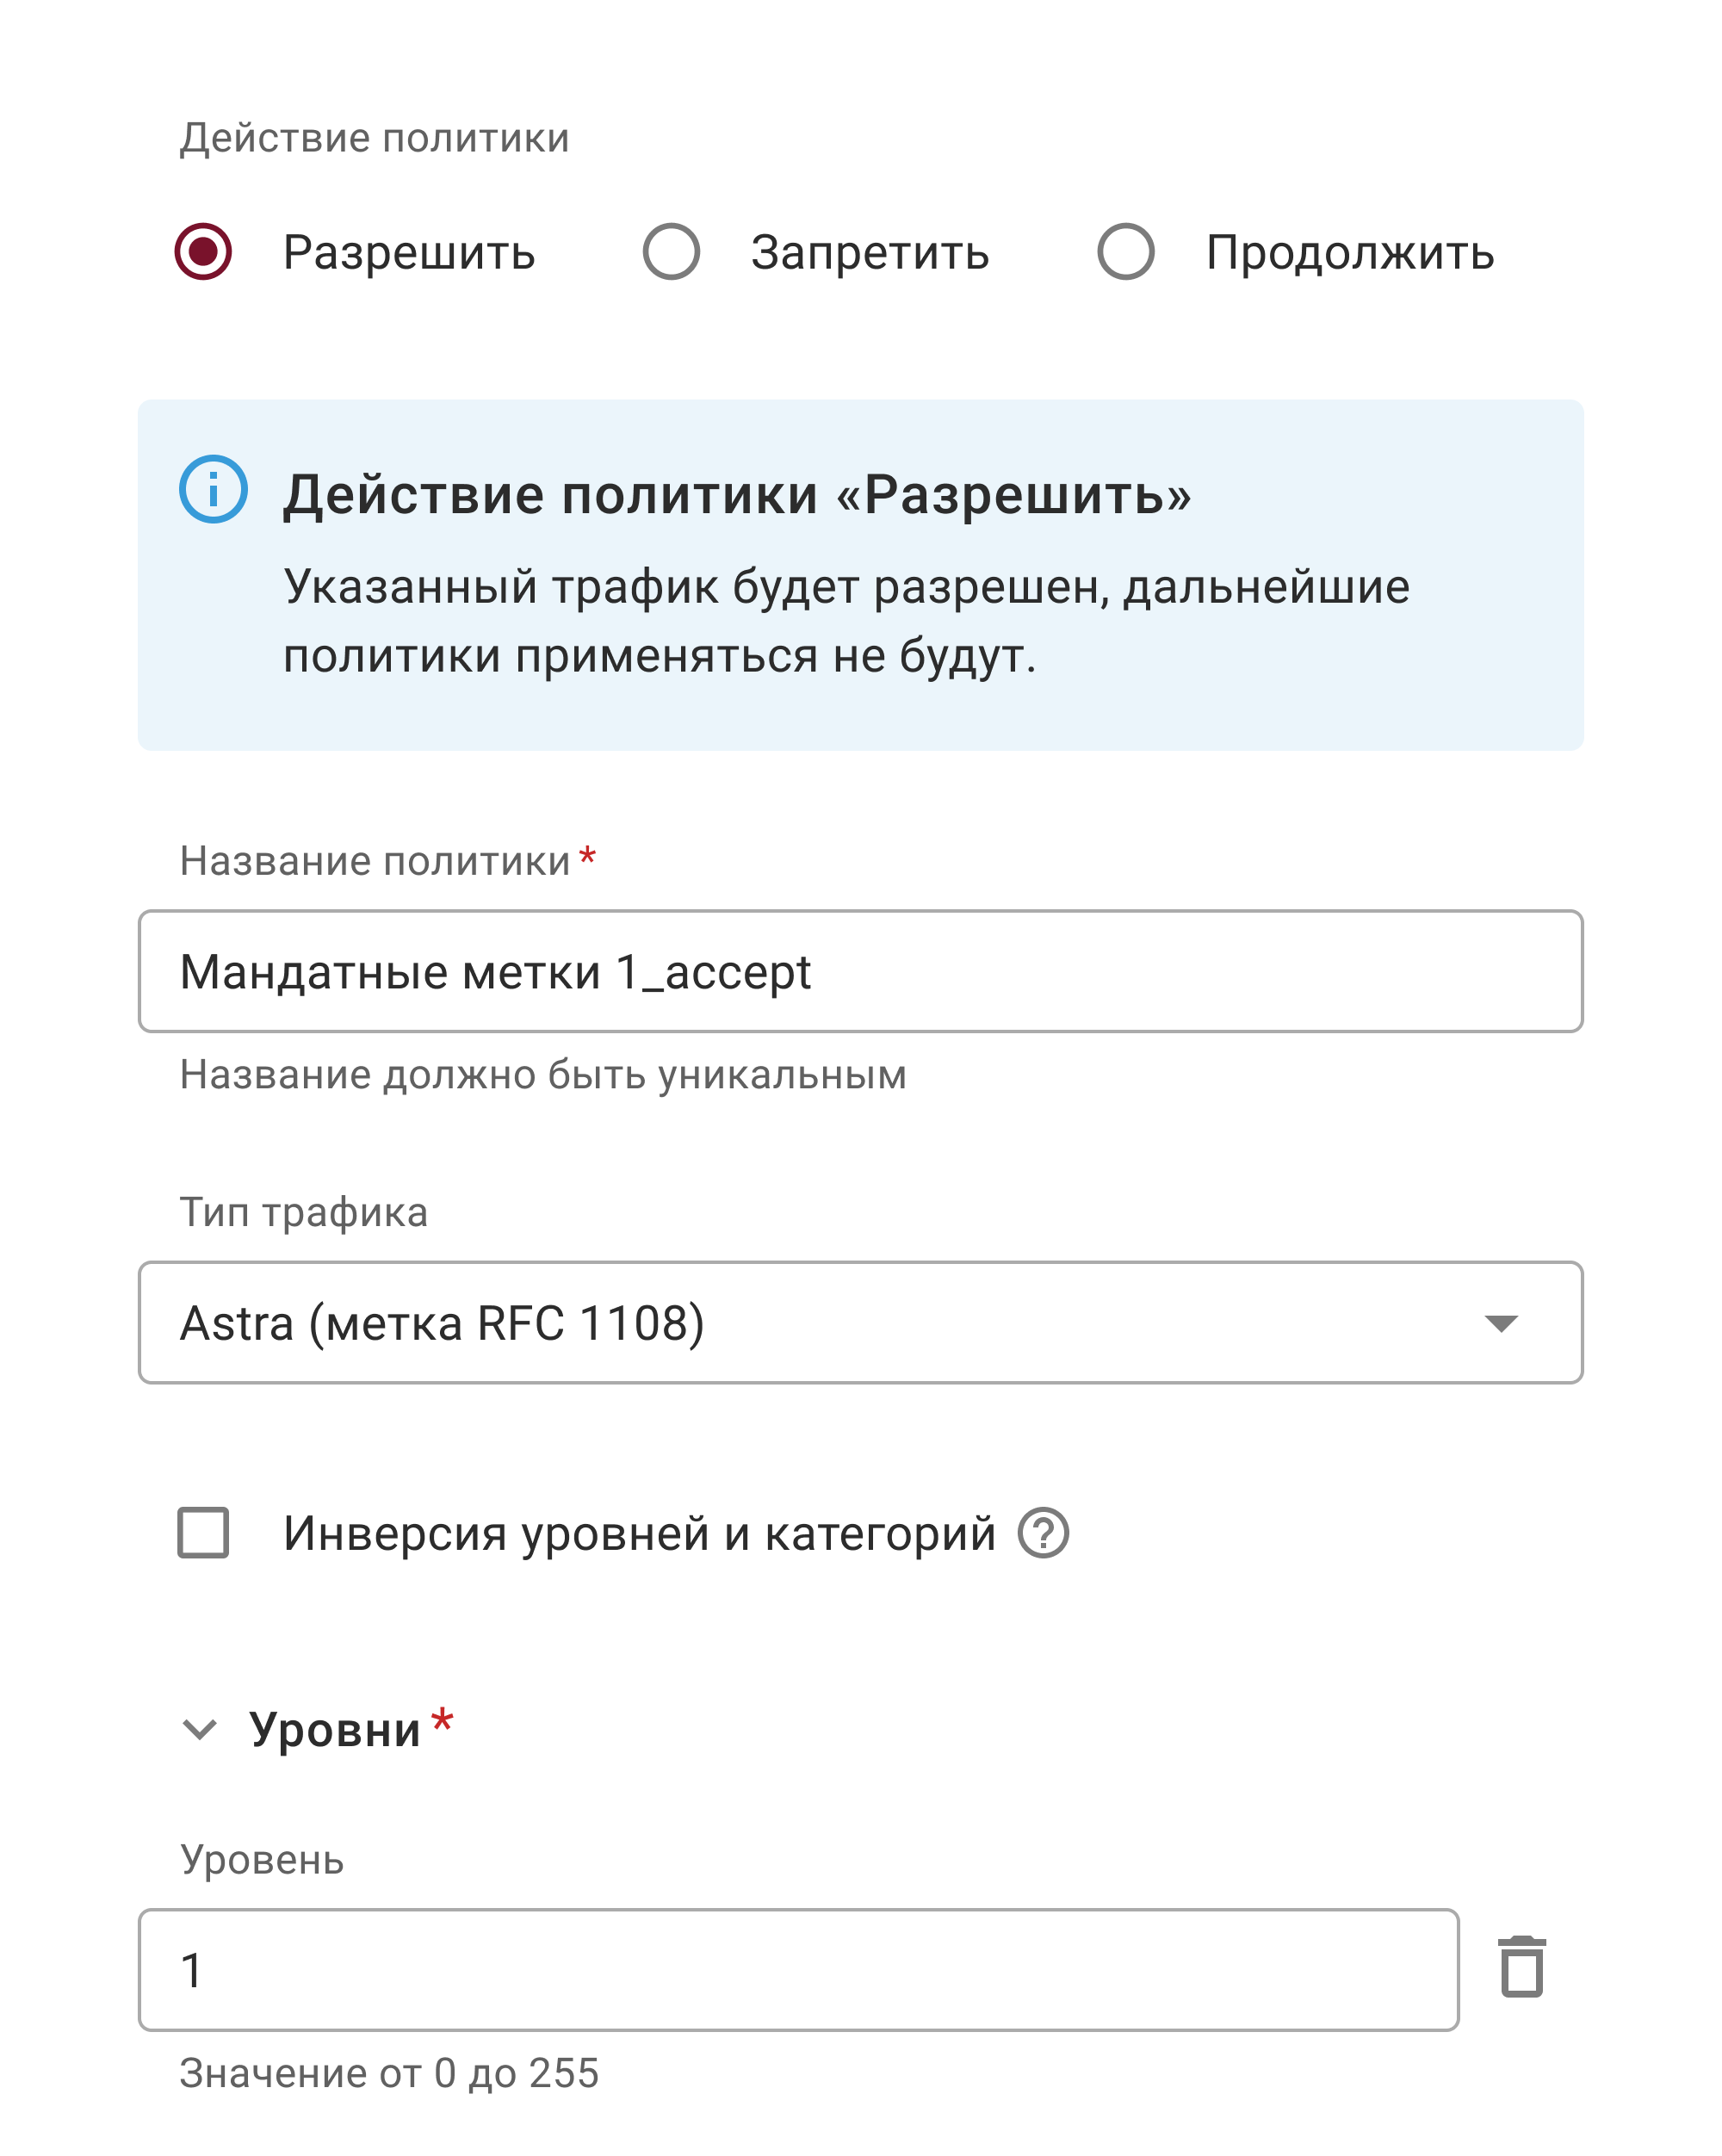This screenshot has height=2156, width=1722.
Task: Collapse the "Уровни" section chevron
Action: (x=200, y=1729)
